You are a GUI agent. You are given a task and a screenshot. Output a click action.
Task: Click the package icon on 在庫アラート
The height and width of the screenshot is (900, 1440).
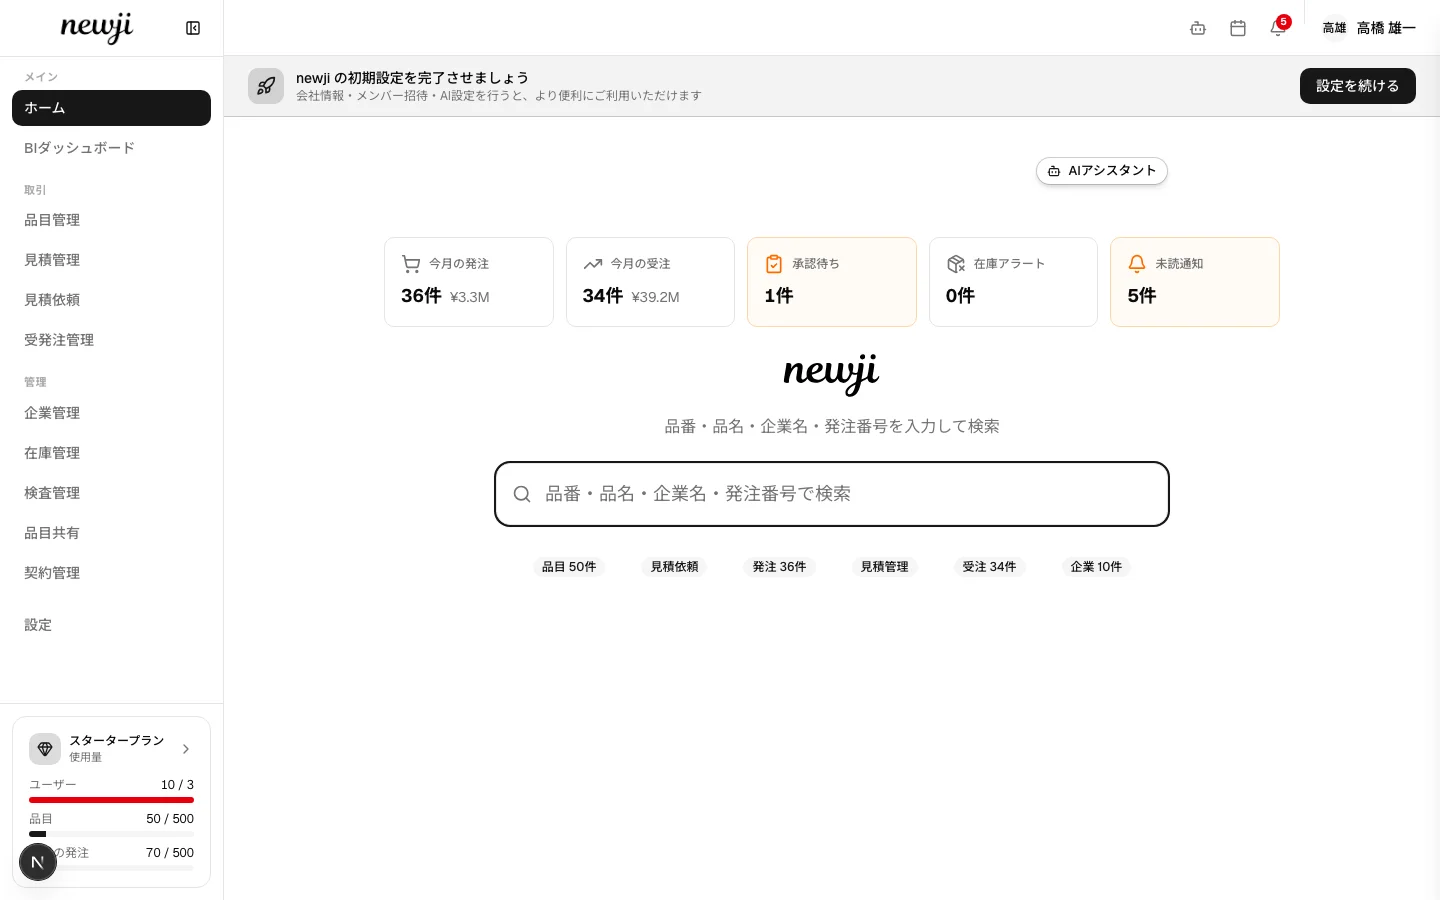pyautogui.click(x=956, y=264)
